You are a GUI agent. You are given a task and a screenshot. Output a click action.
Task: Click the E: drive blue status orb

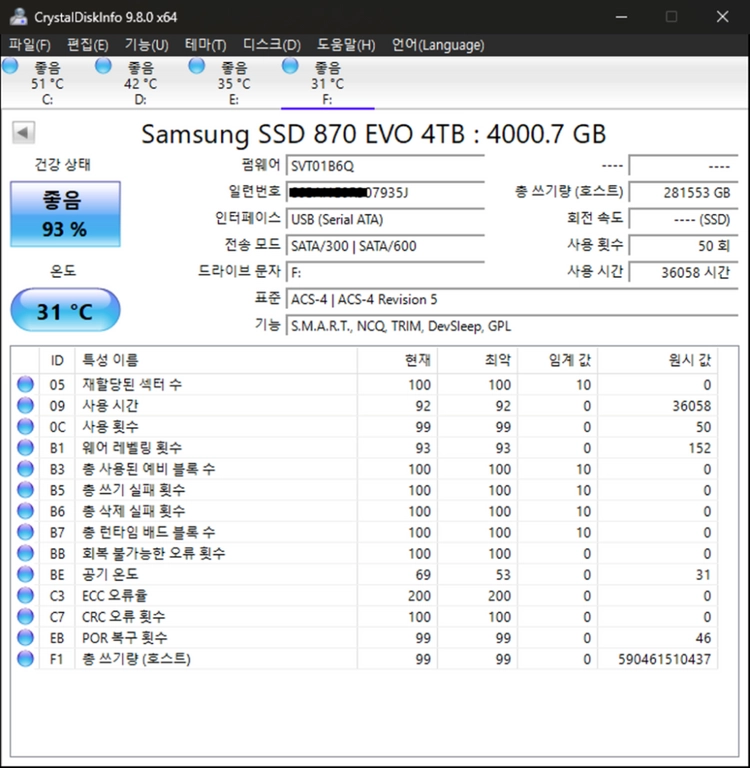pos(196,66)
